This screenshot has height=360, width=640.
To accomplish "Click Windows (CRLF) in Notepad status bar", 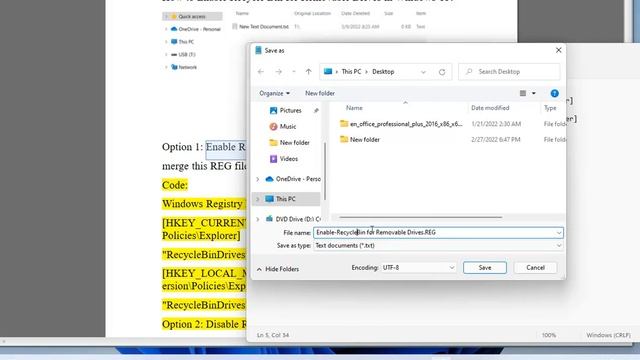I will click(608, 335).
